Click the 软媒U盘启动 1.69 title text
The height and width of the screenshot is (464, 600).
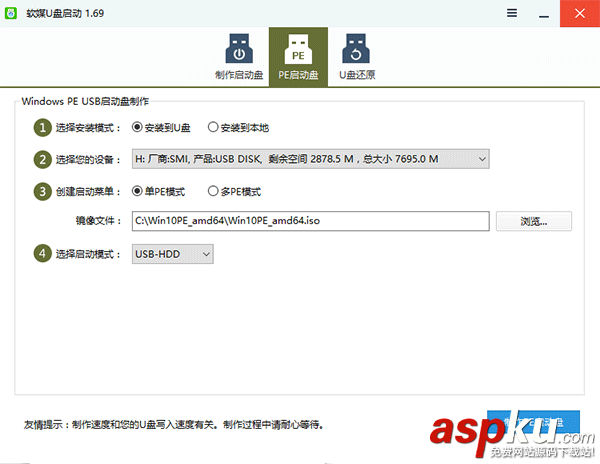click(65, 13)
